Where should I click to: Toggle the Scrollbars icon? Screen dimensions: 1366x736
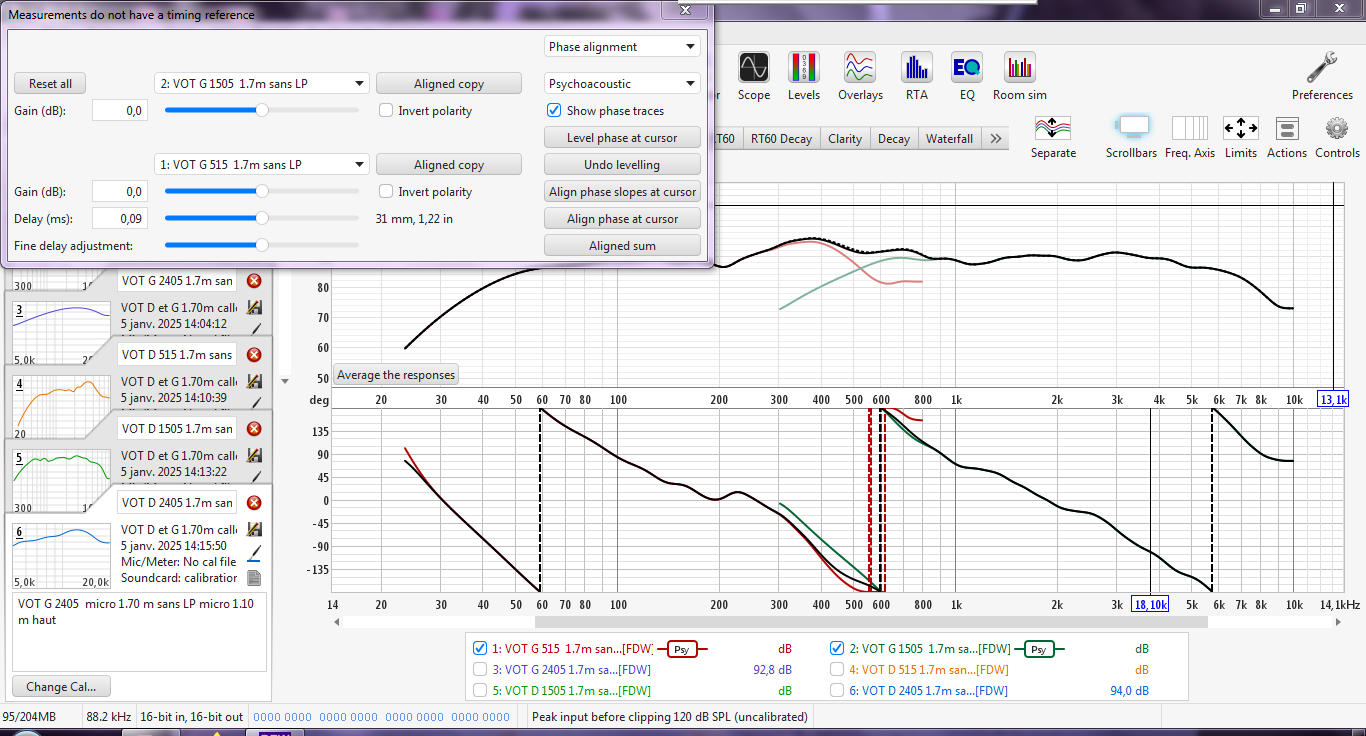(x=1133, y=128)
